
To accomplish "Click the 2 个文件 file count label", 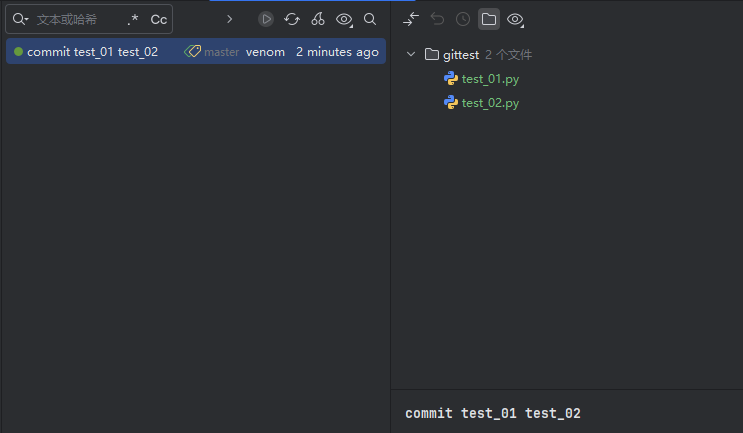I will tap(508, 55).
